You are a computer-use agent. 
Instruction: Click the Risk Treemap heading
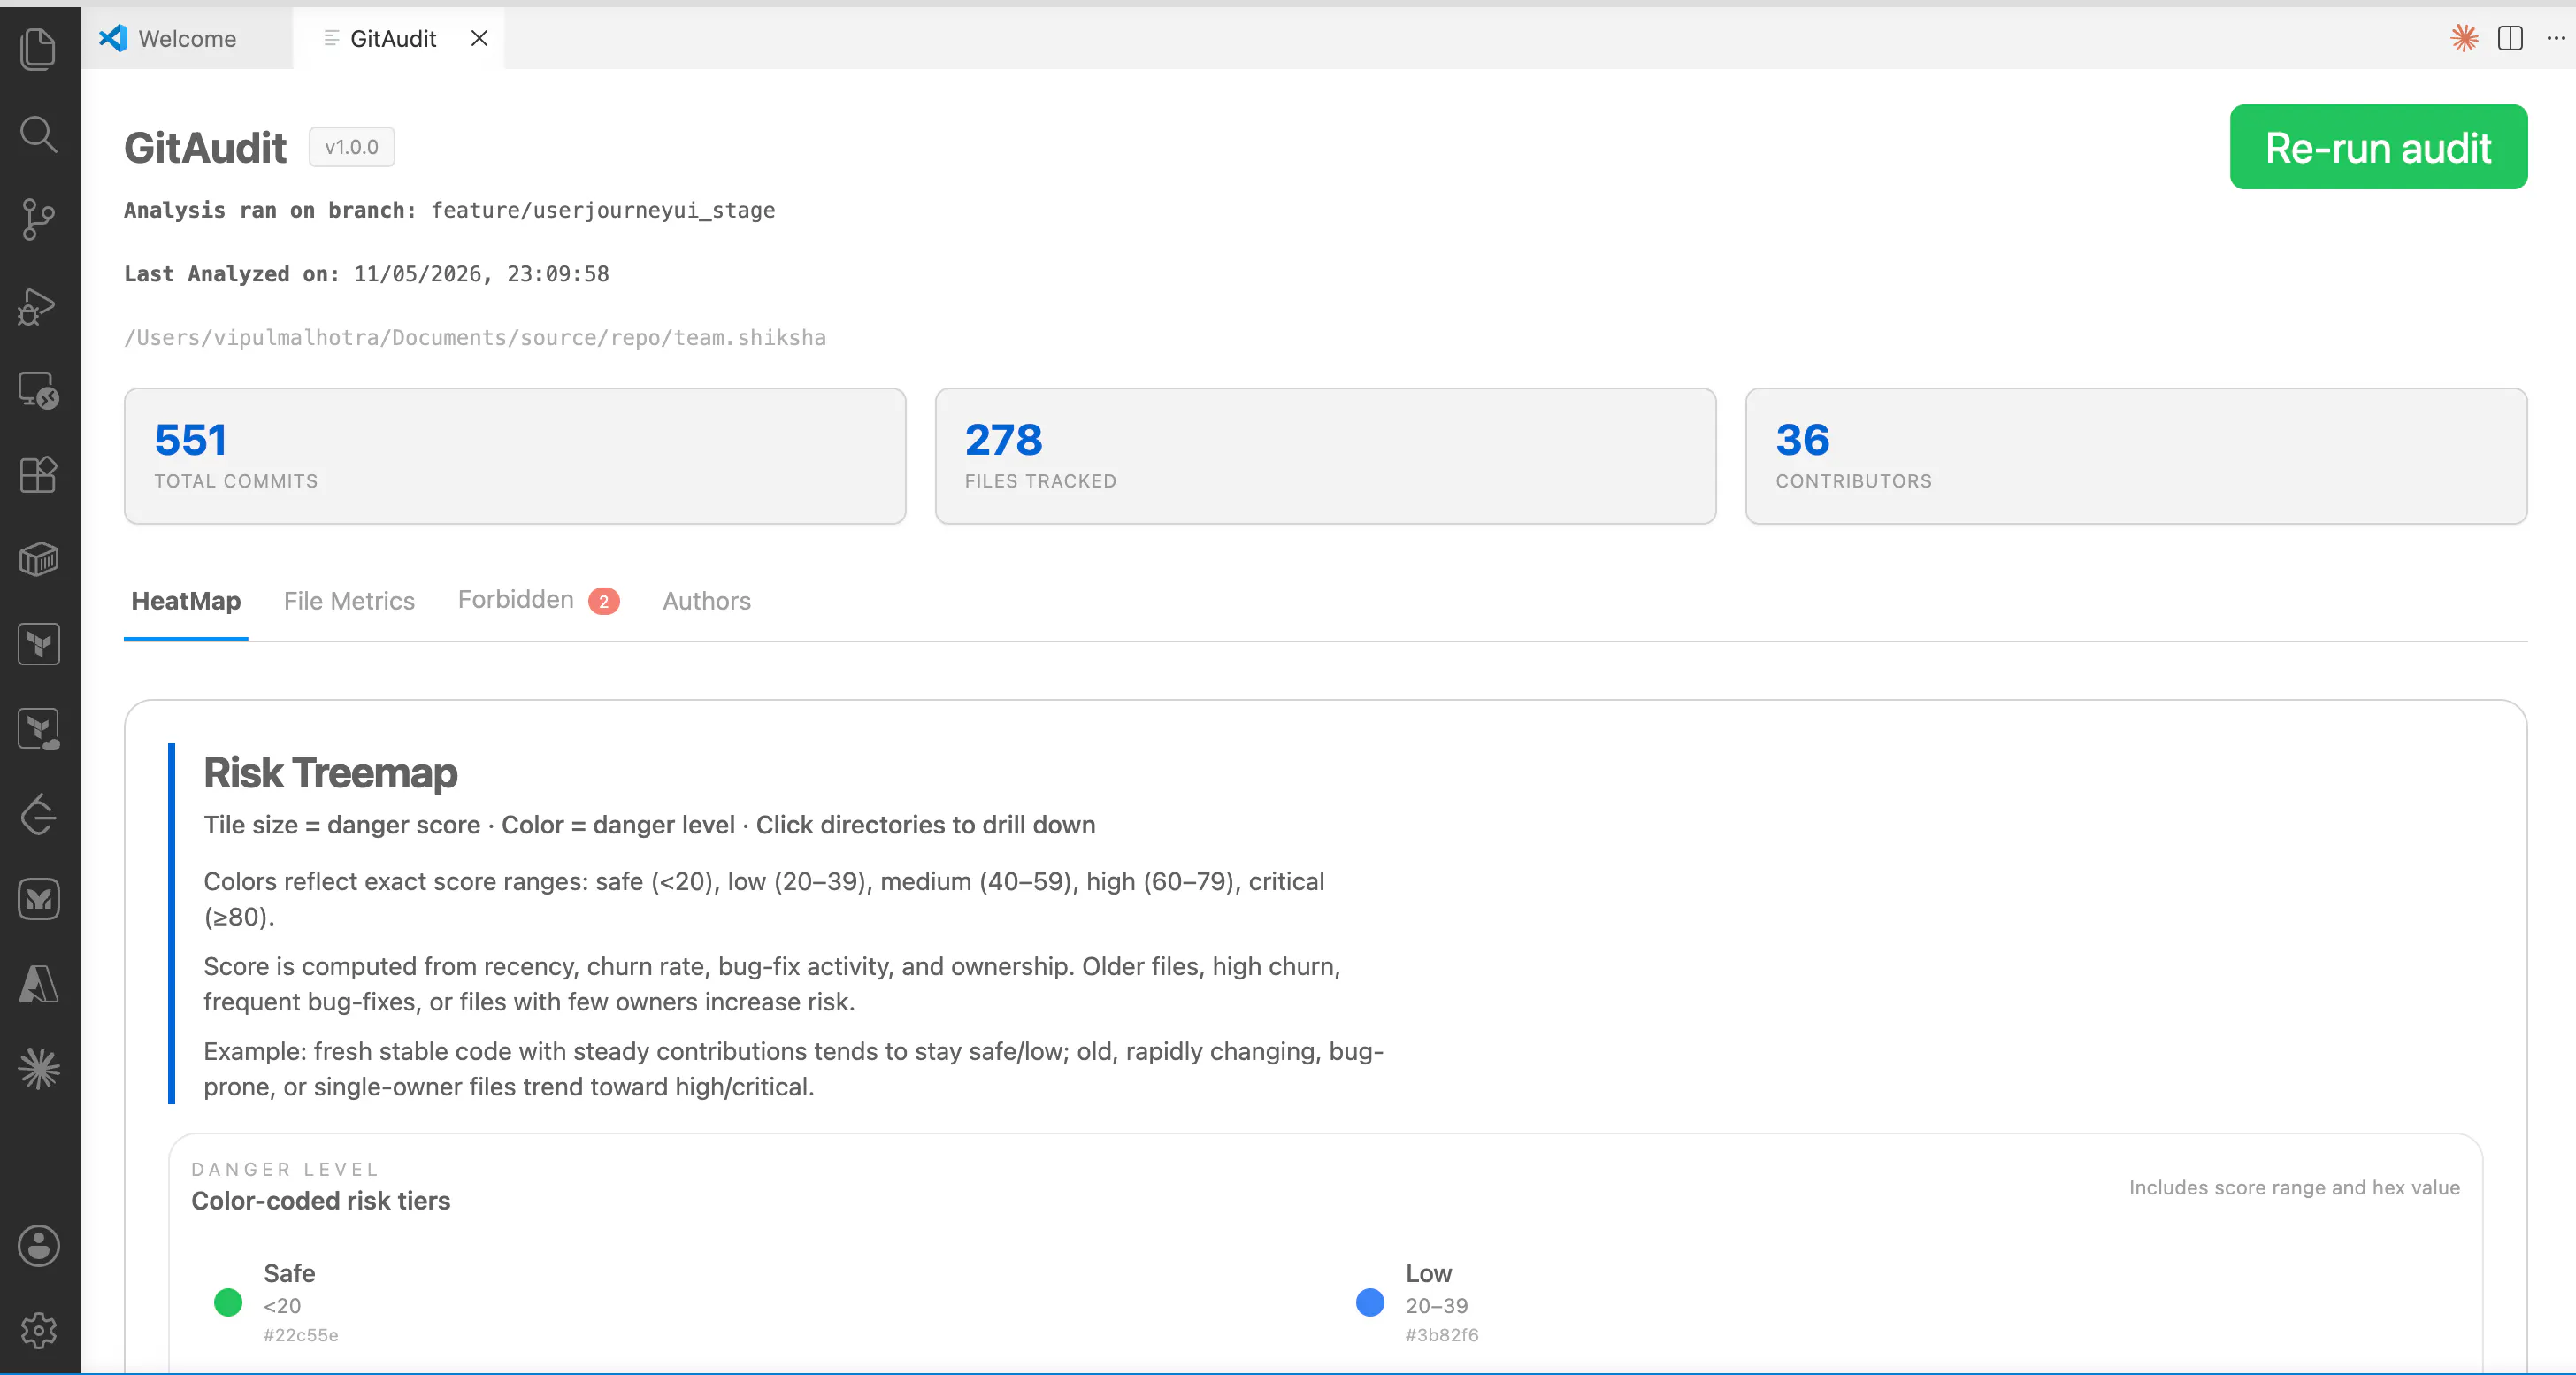point(330,773)
